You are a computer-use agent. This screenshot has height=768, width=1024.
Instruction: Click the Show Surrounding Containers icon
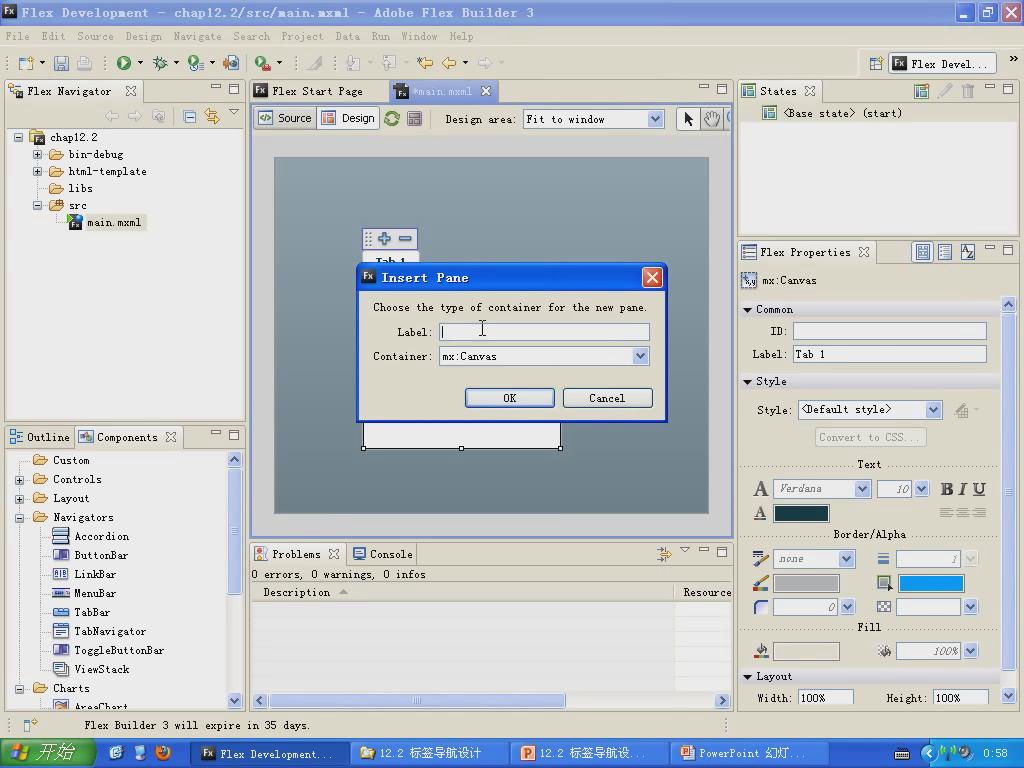(414, 118)
